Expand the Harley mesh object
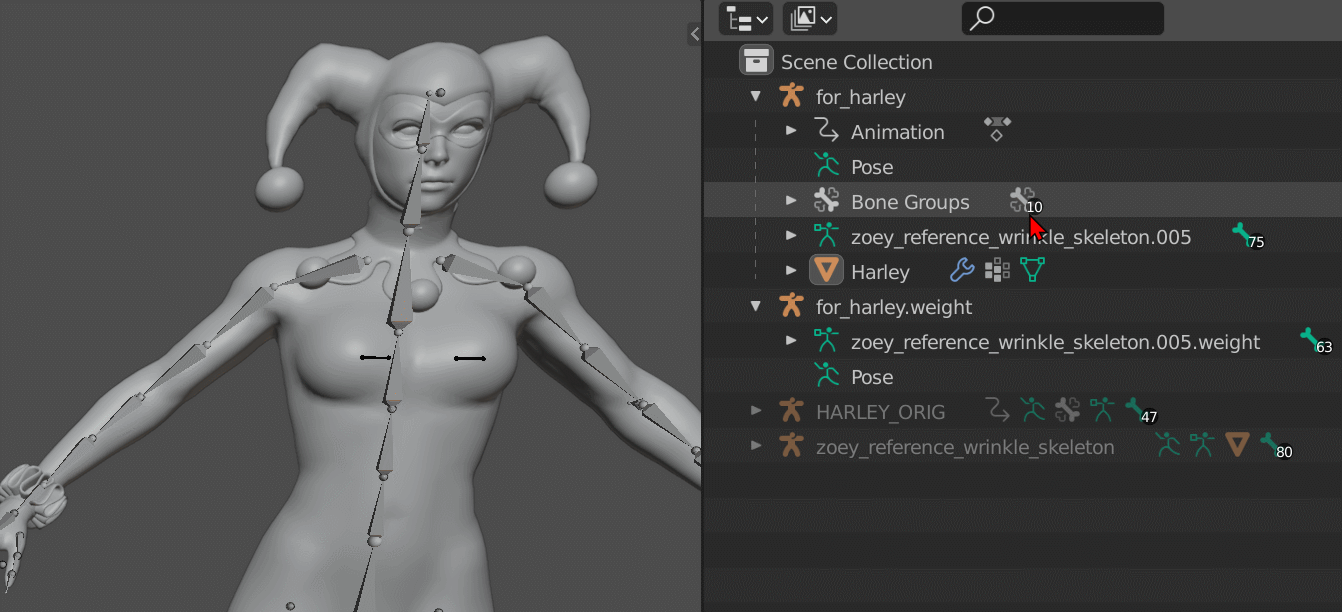 point(791,271)
